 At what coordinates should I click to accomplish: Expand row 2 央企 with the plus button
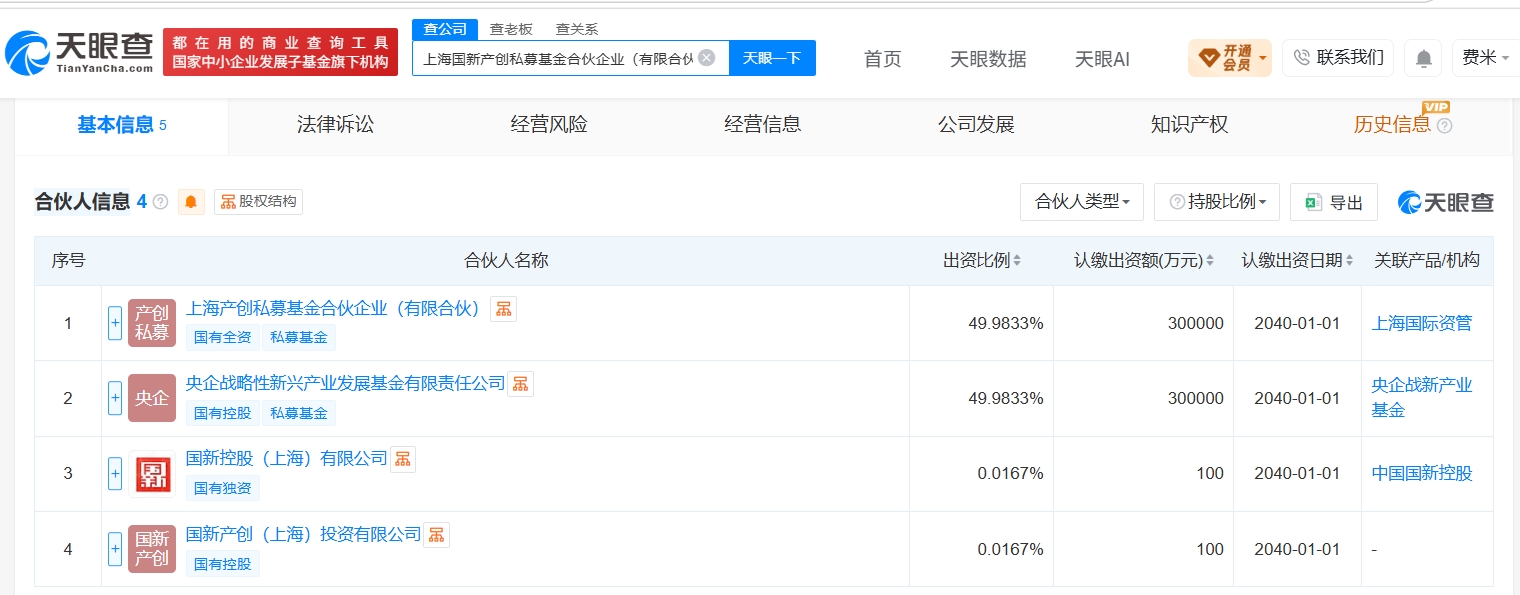115,398
